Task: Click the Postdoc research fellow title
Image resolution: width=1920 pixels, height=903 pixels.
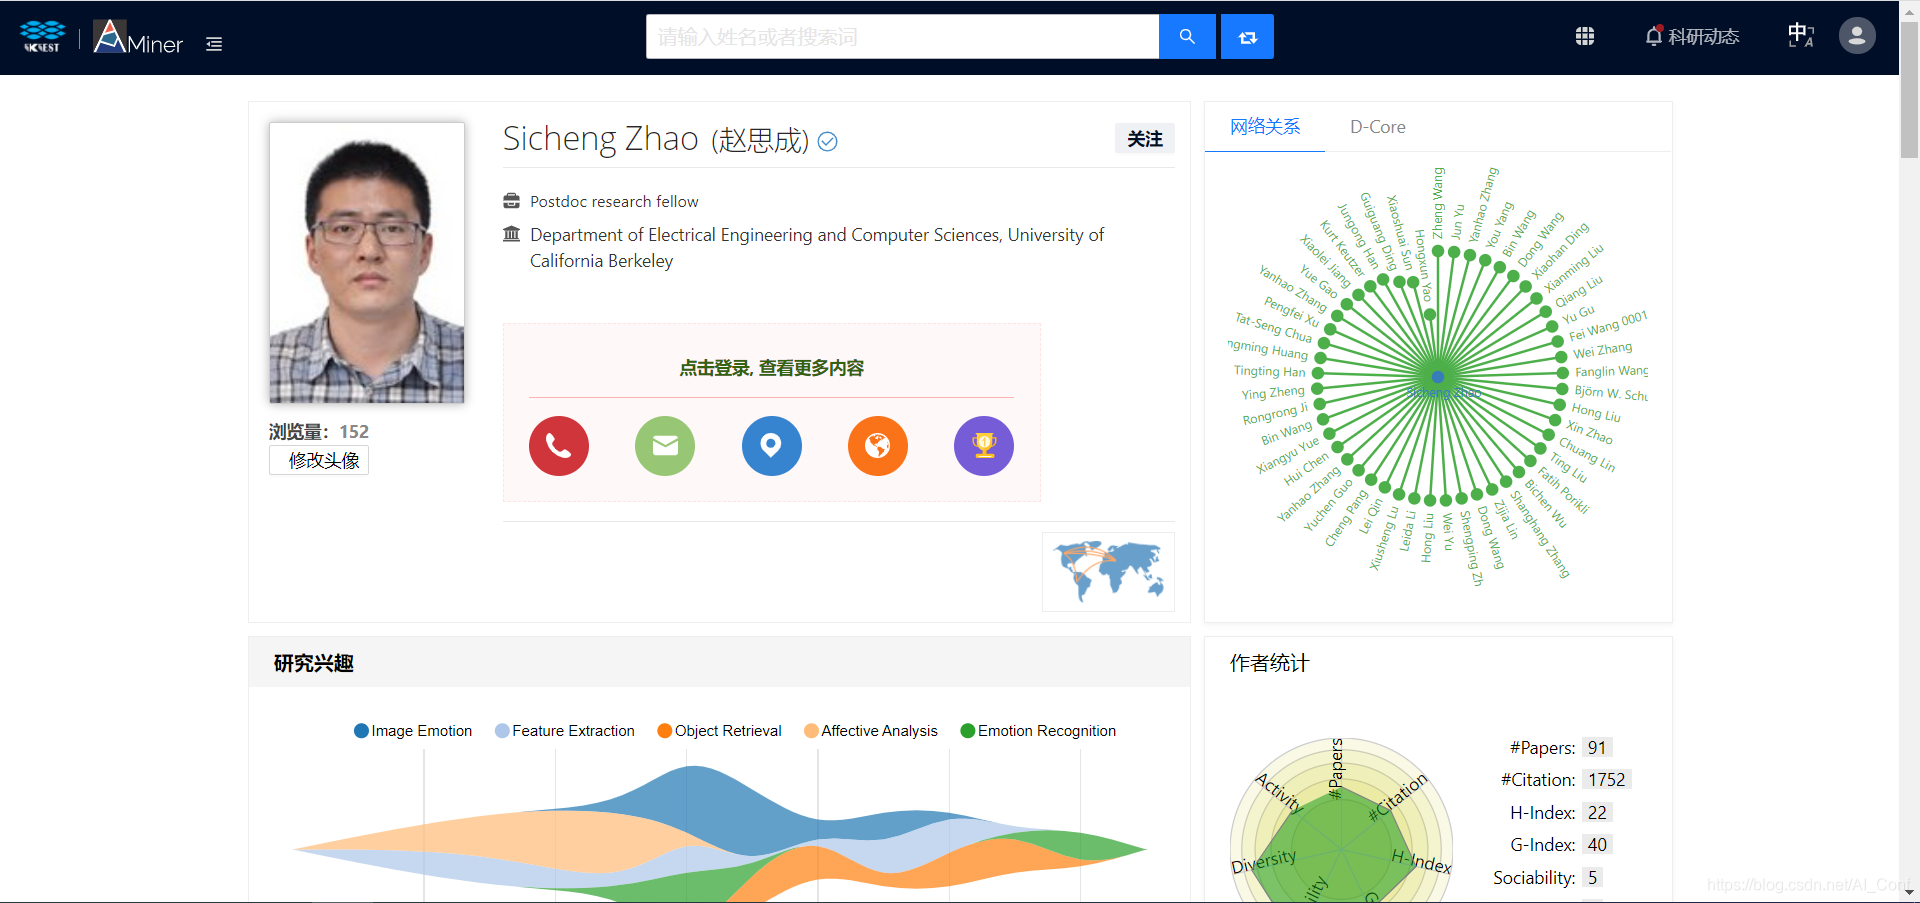Action: 614,202
